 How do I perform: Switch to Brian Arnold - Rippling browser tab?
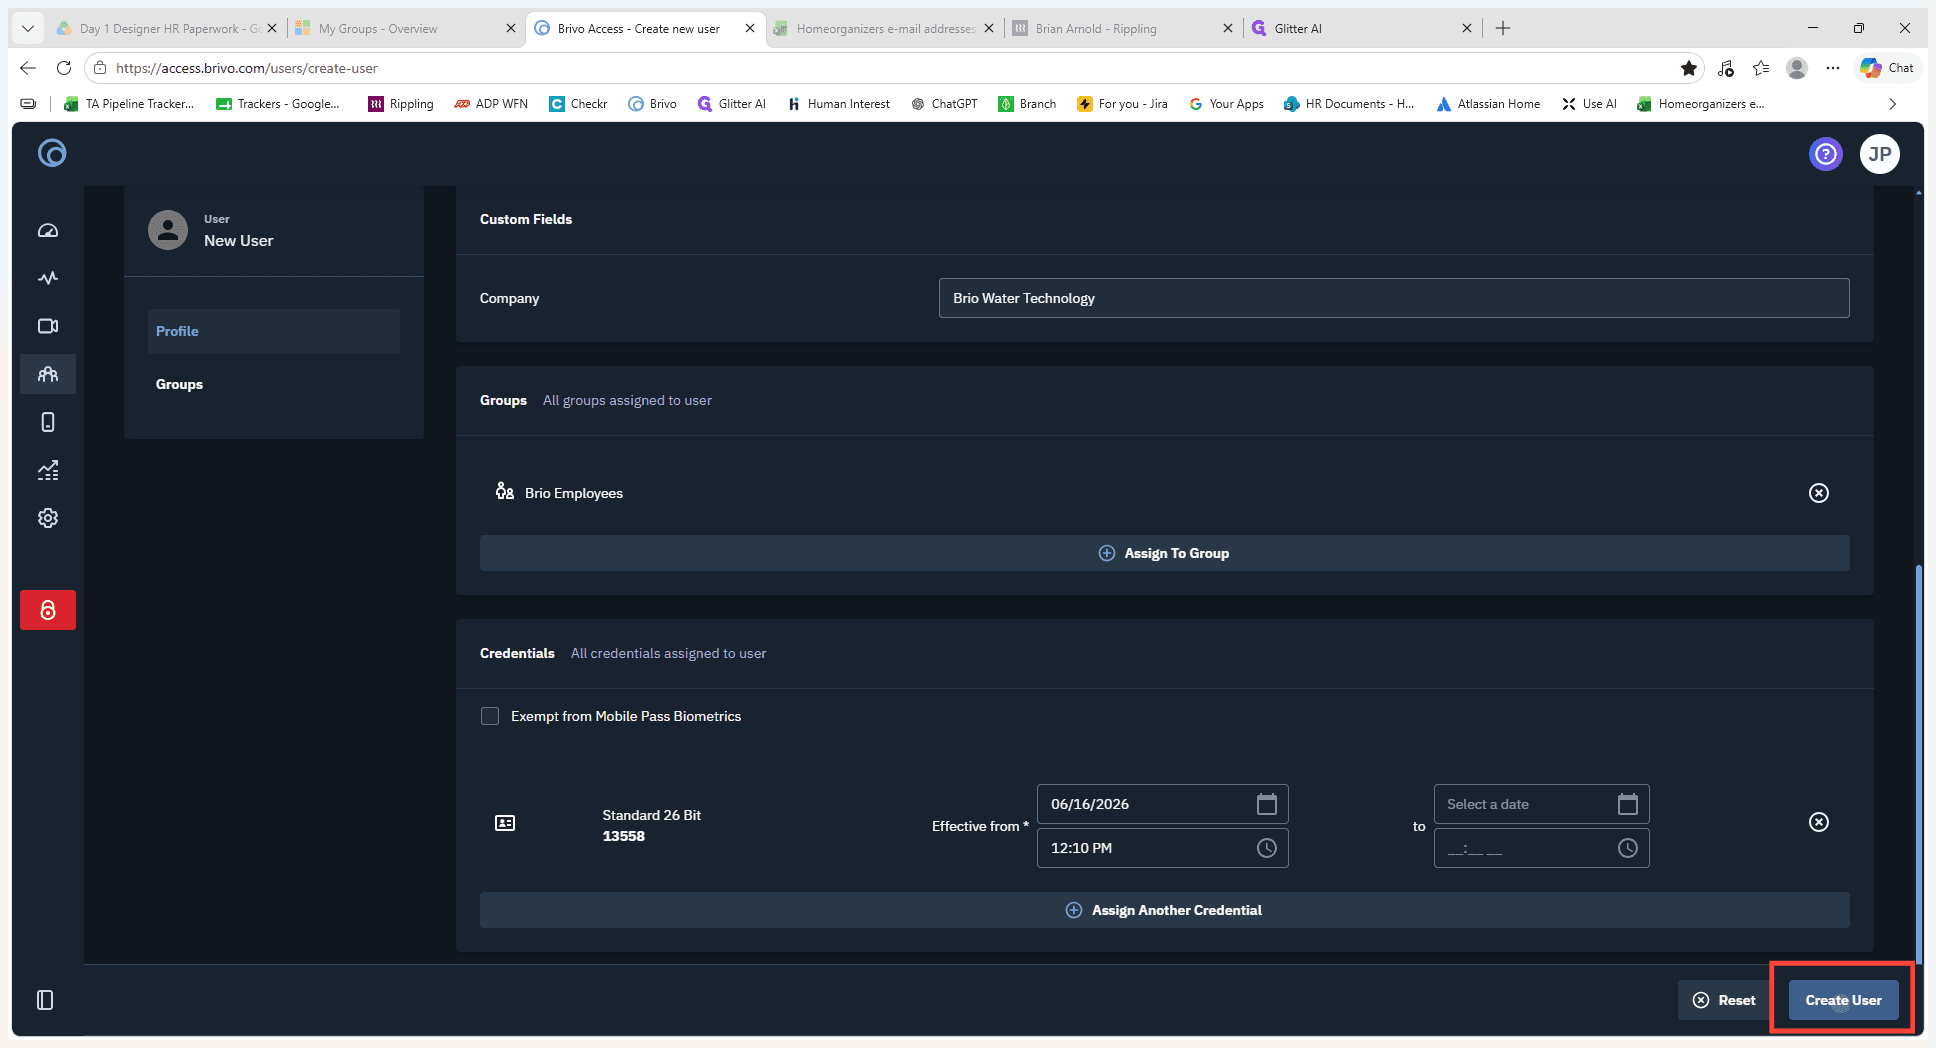coord(1124,28)
